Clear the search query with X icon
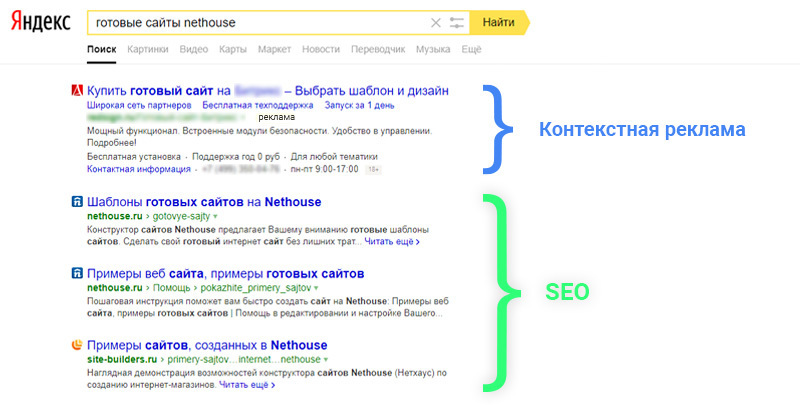Screen dimensions: 800x408 [436, 22]
